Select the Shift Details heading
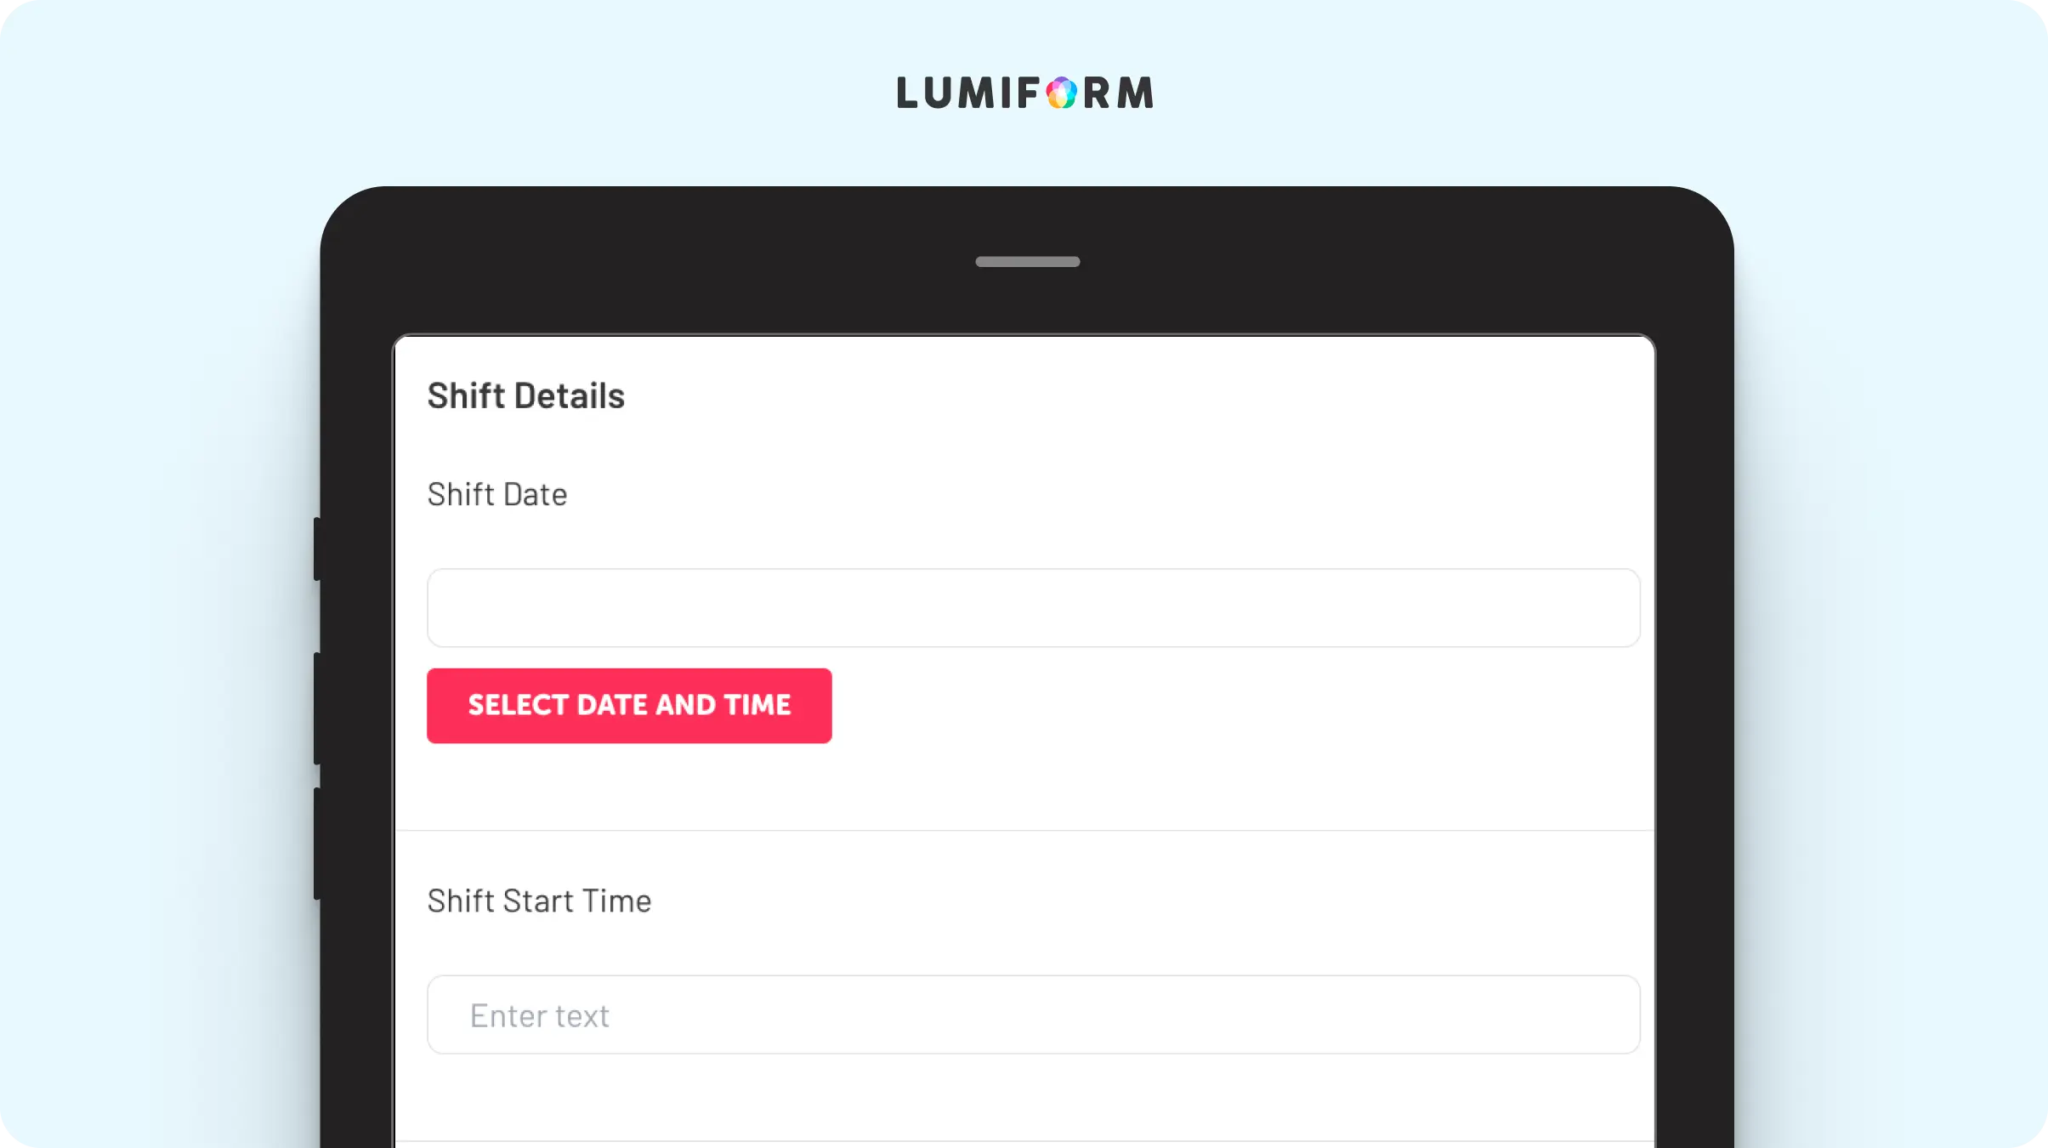Viewport: 2048px width, 1148px height. 526,396
